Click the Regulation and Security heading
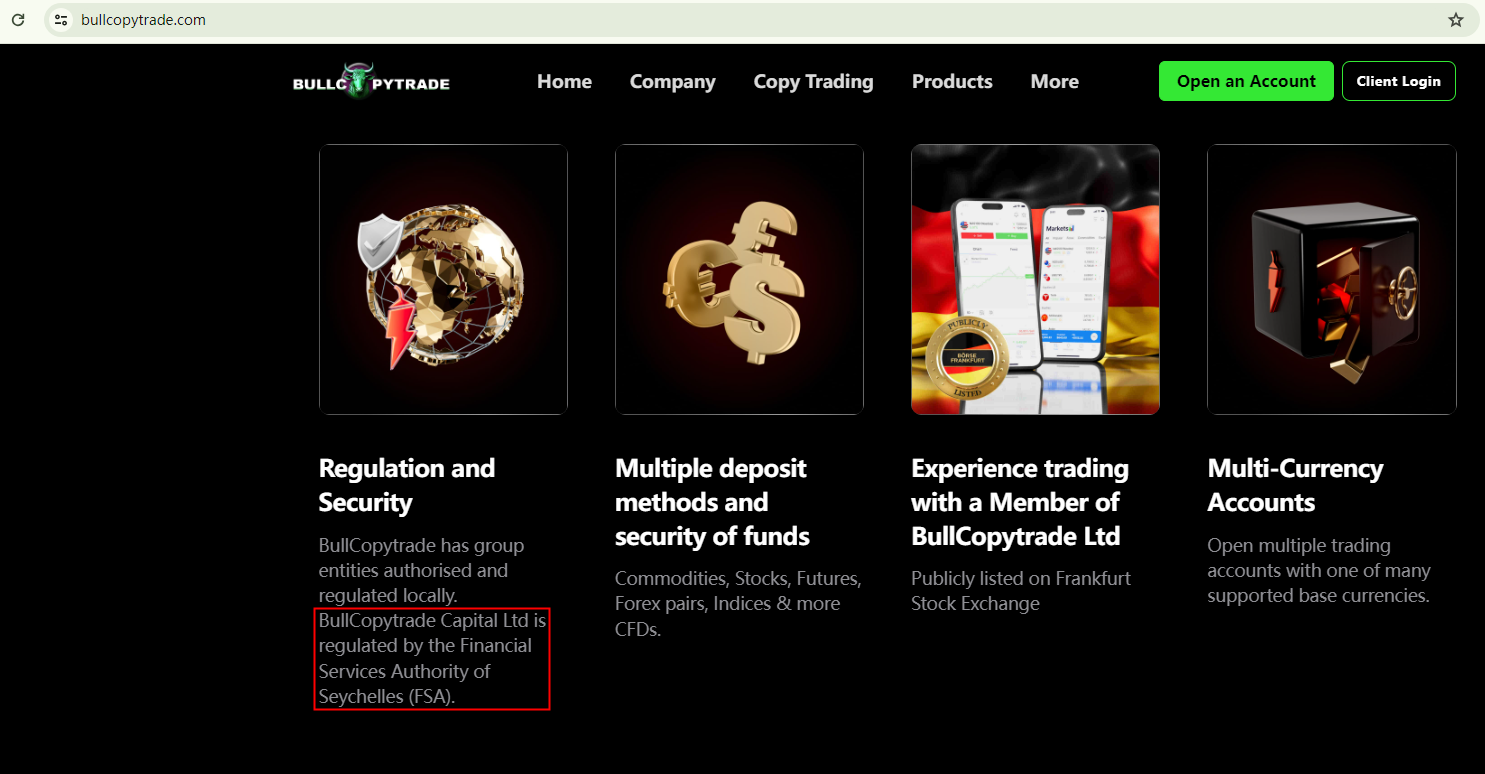The width and height of the screenshot is (1485, 774). coord(407,485)
